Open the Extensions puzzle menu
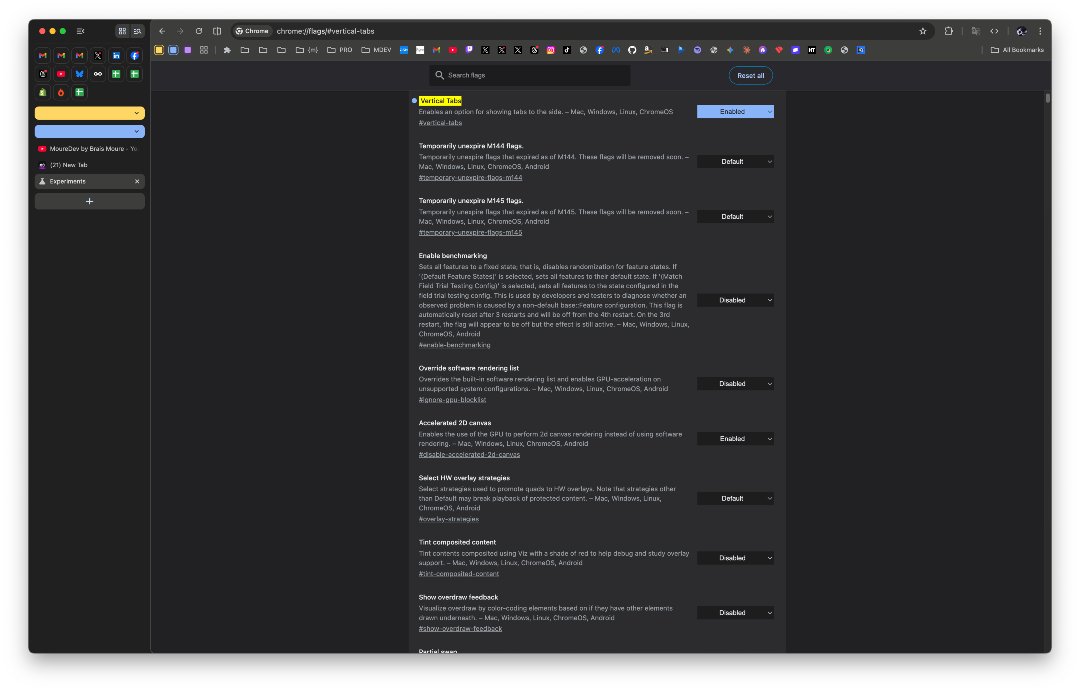Viewport: 1080px width, 691px height. [948, 31]
